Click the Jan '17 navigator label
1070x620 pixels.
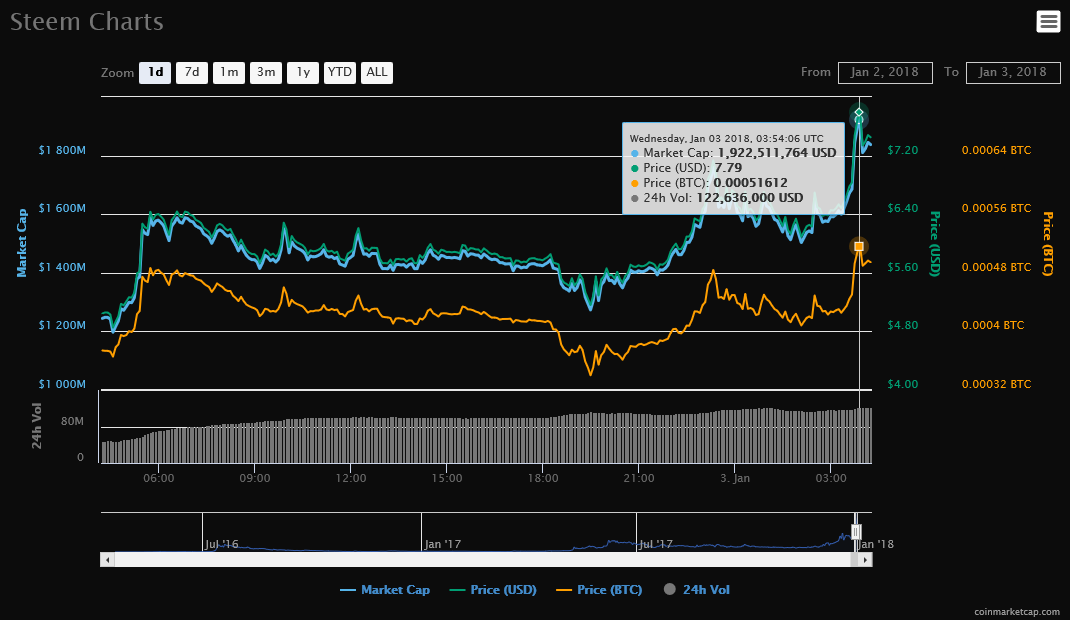tap(443, 544)
